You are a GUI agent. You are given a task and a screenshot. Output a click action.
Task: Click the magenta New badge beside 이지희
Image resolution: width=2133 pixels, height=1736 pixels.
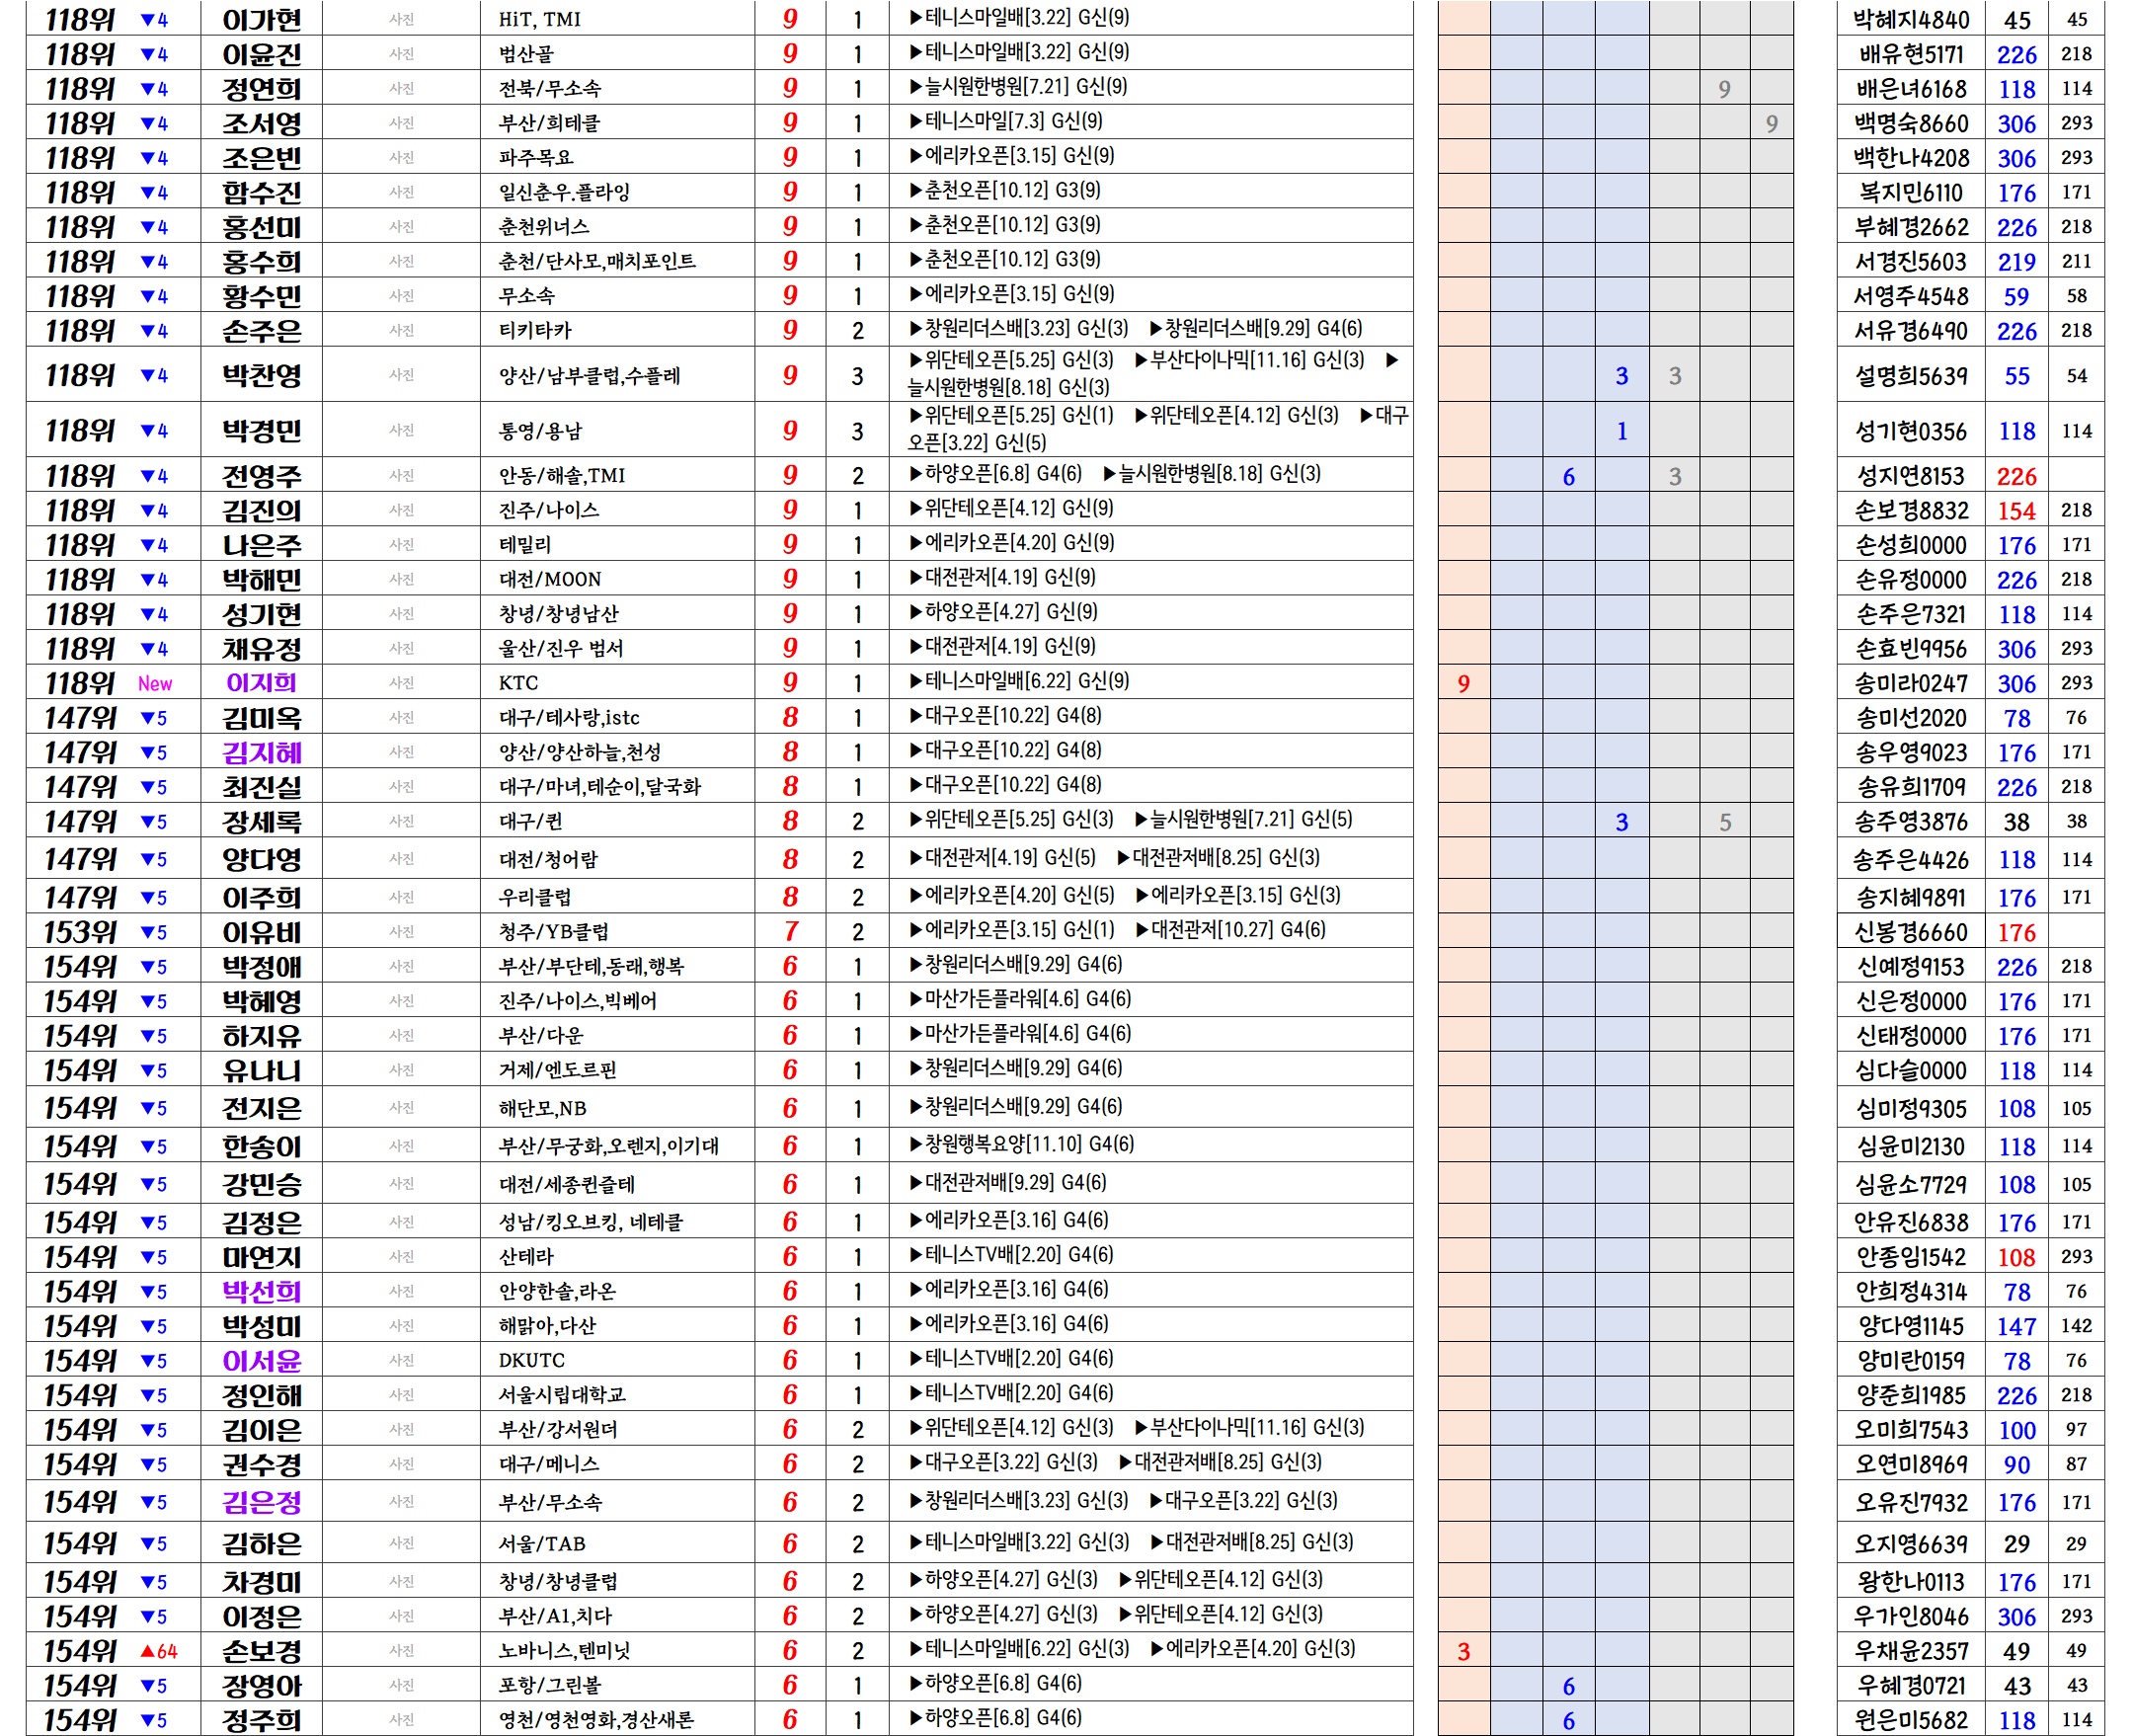(155, 684)
